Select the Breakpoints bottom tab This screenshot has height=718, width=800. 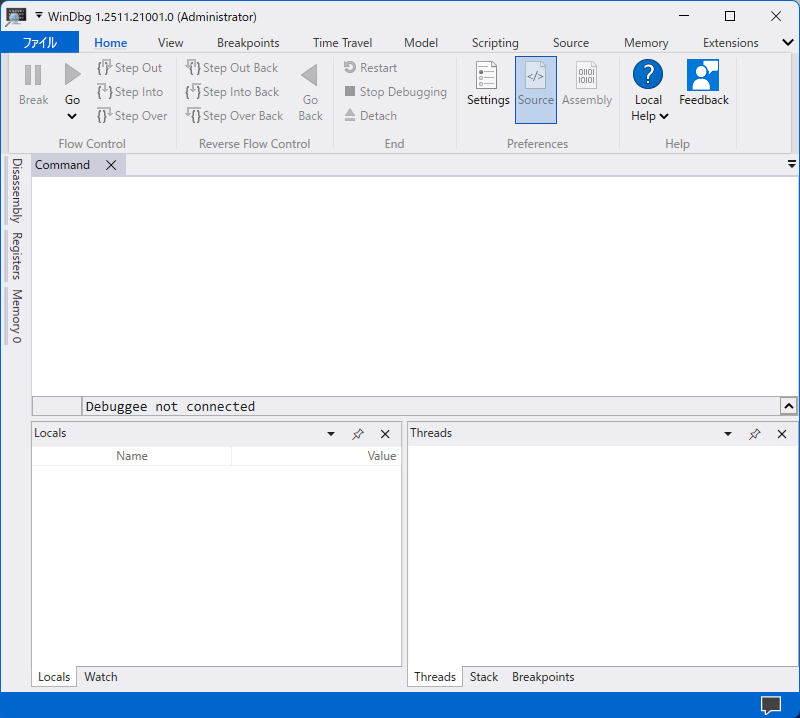click(543, 677)
